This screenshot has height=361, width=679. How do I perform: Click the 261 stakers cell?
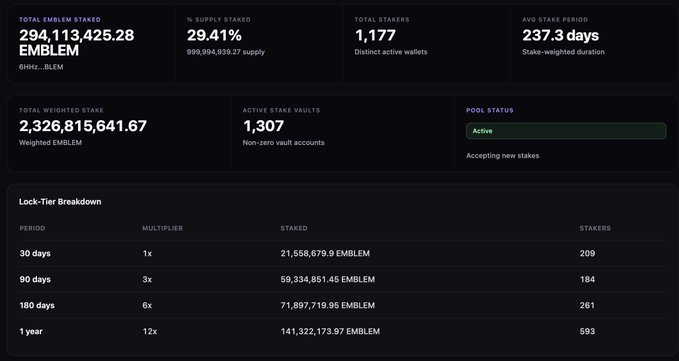(587, 305)
